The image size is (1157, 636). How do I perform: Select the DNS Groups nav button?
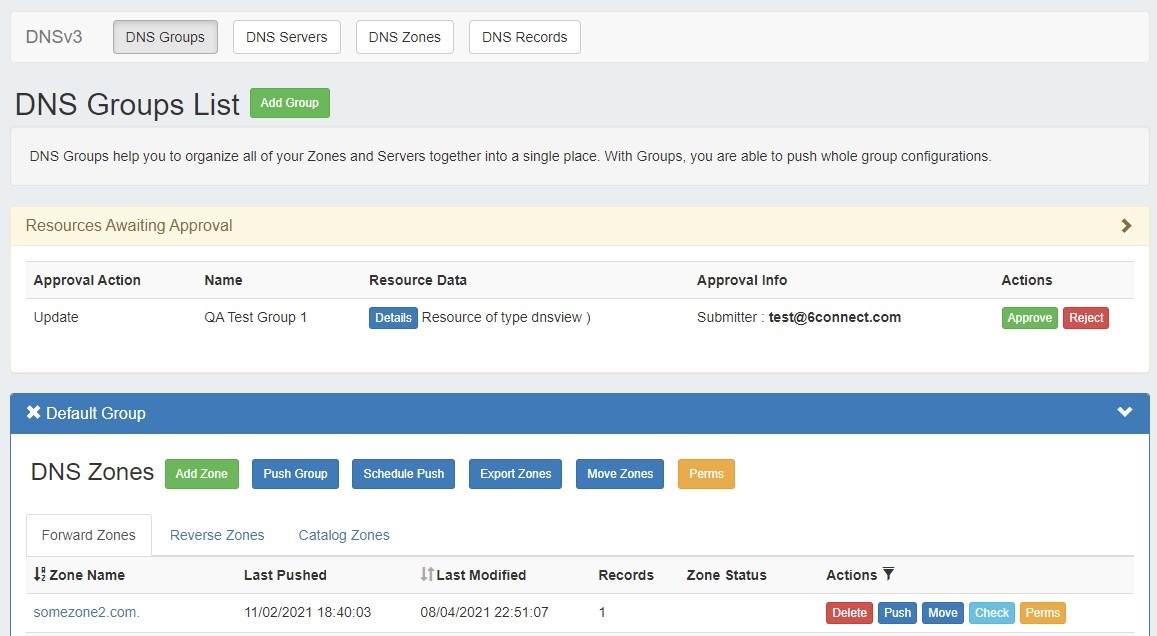pos(165,37)
